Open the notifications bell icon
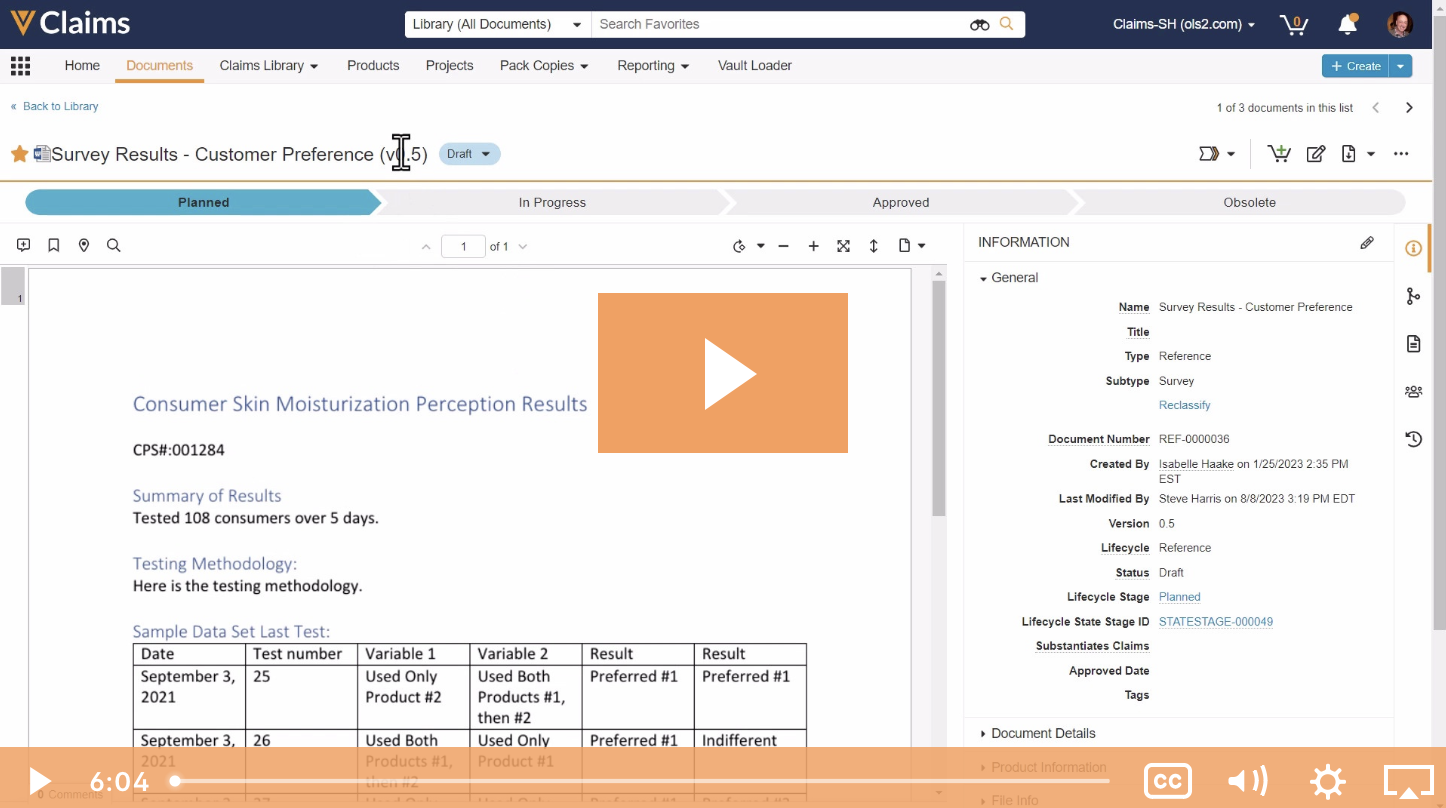This screenshot has height=808, width=1446. pos(1347,23)
